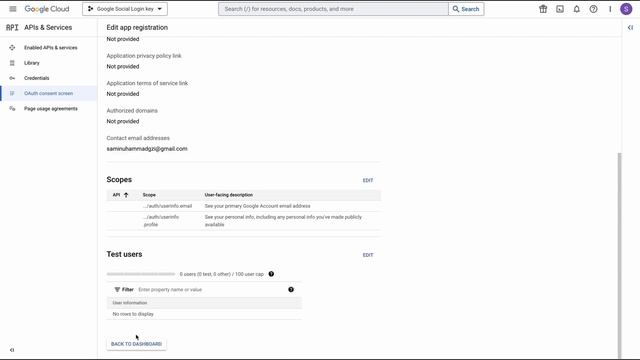Click the Filter funnel icon
Viewport: 640px width, 360px height.
117,289
